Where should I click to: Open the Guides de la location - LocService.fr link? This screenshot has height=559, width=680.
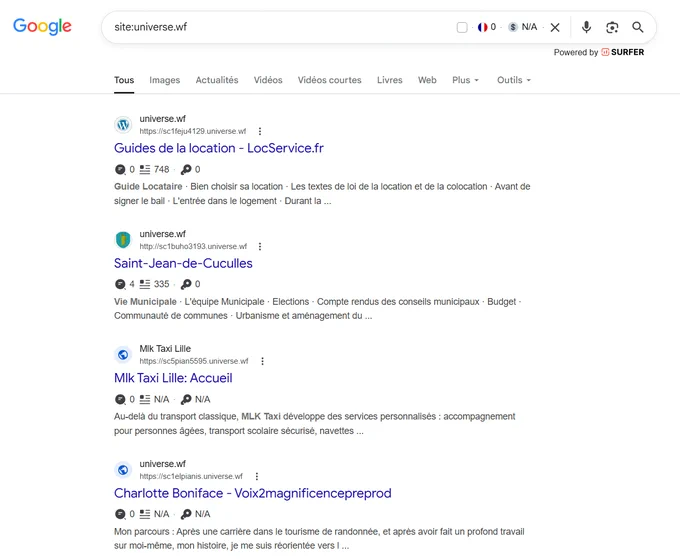(x=219, y=148)
